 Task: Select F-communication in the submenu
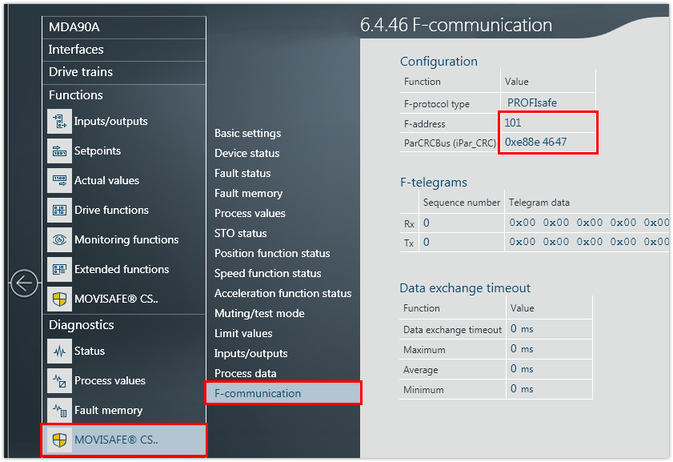pyautogui.click(x=257, y=393)
